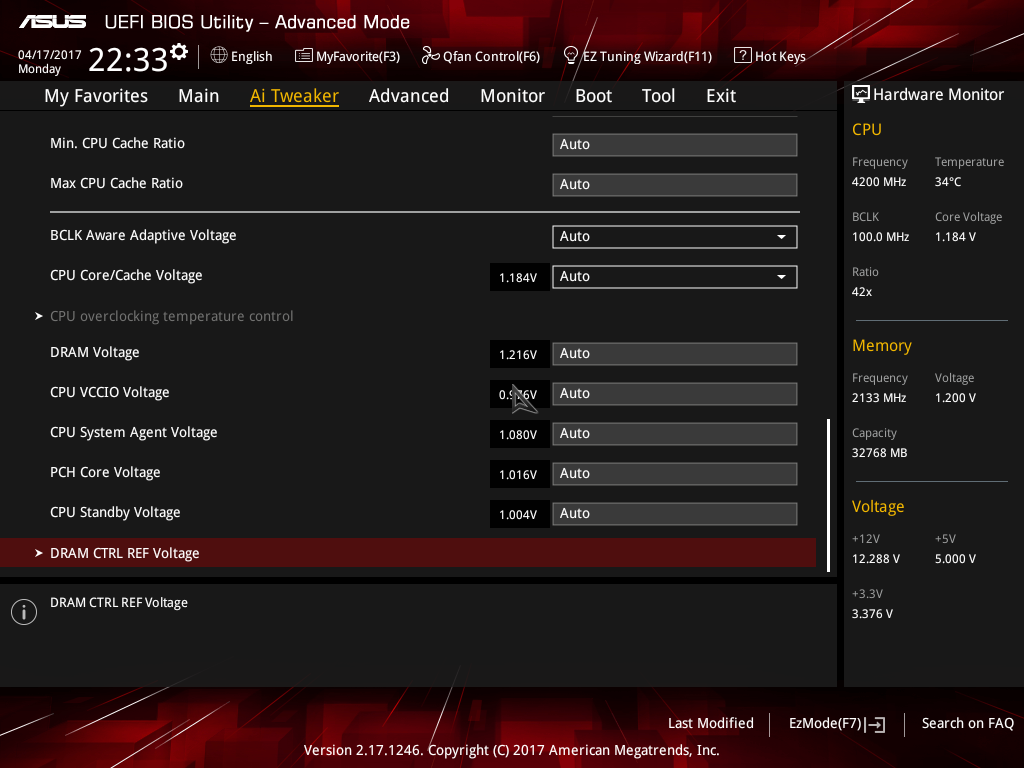The width and height of the screenshot is (1024, 768).
Task: Click the settings gear beside the clock
Action: 179,52
